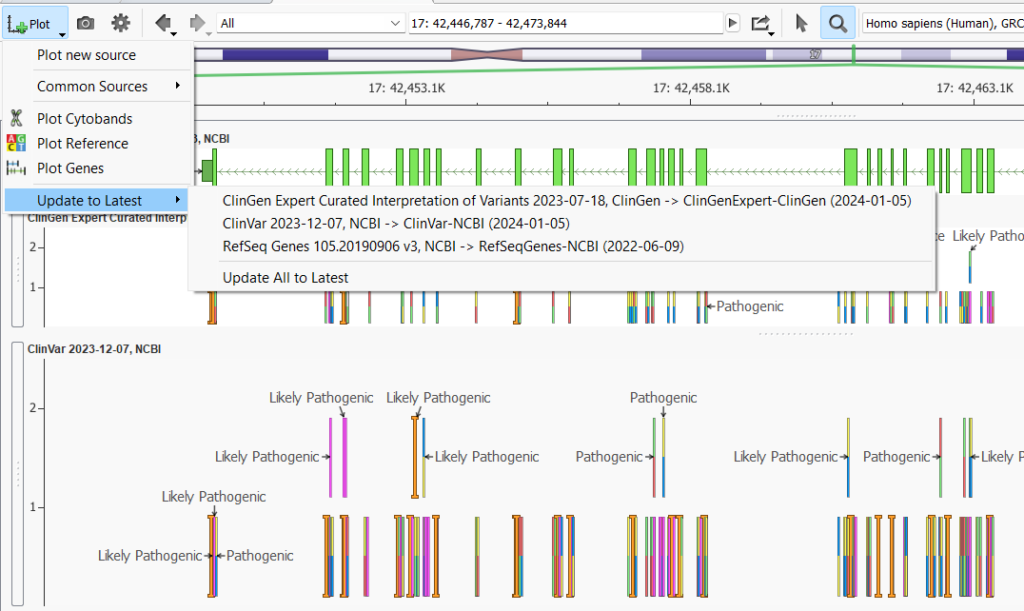Select the arrow pointer tool
This screenshot has width=1024, height=611.
point(801,24)
